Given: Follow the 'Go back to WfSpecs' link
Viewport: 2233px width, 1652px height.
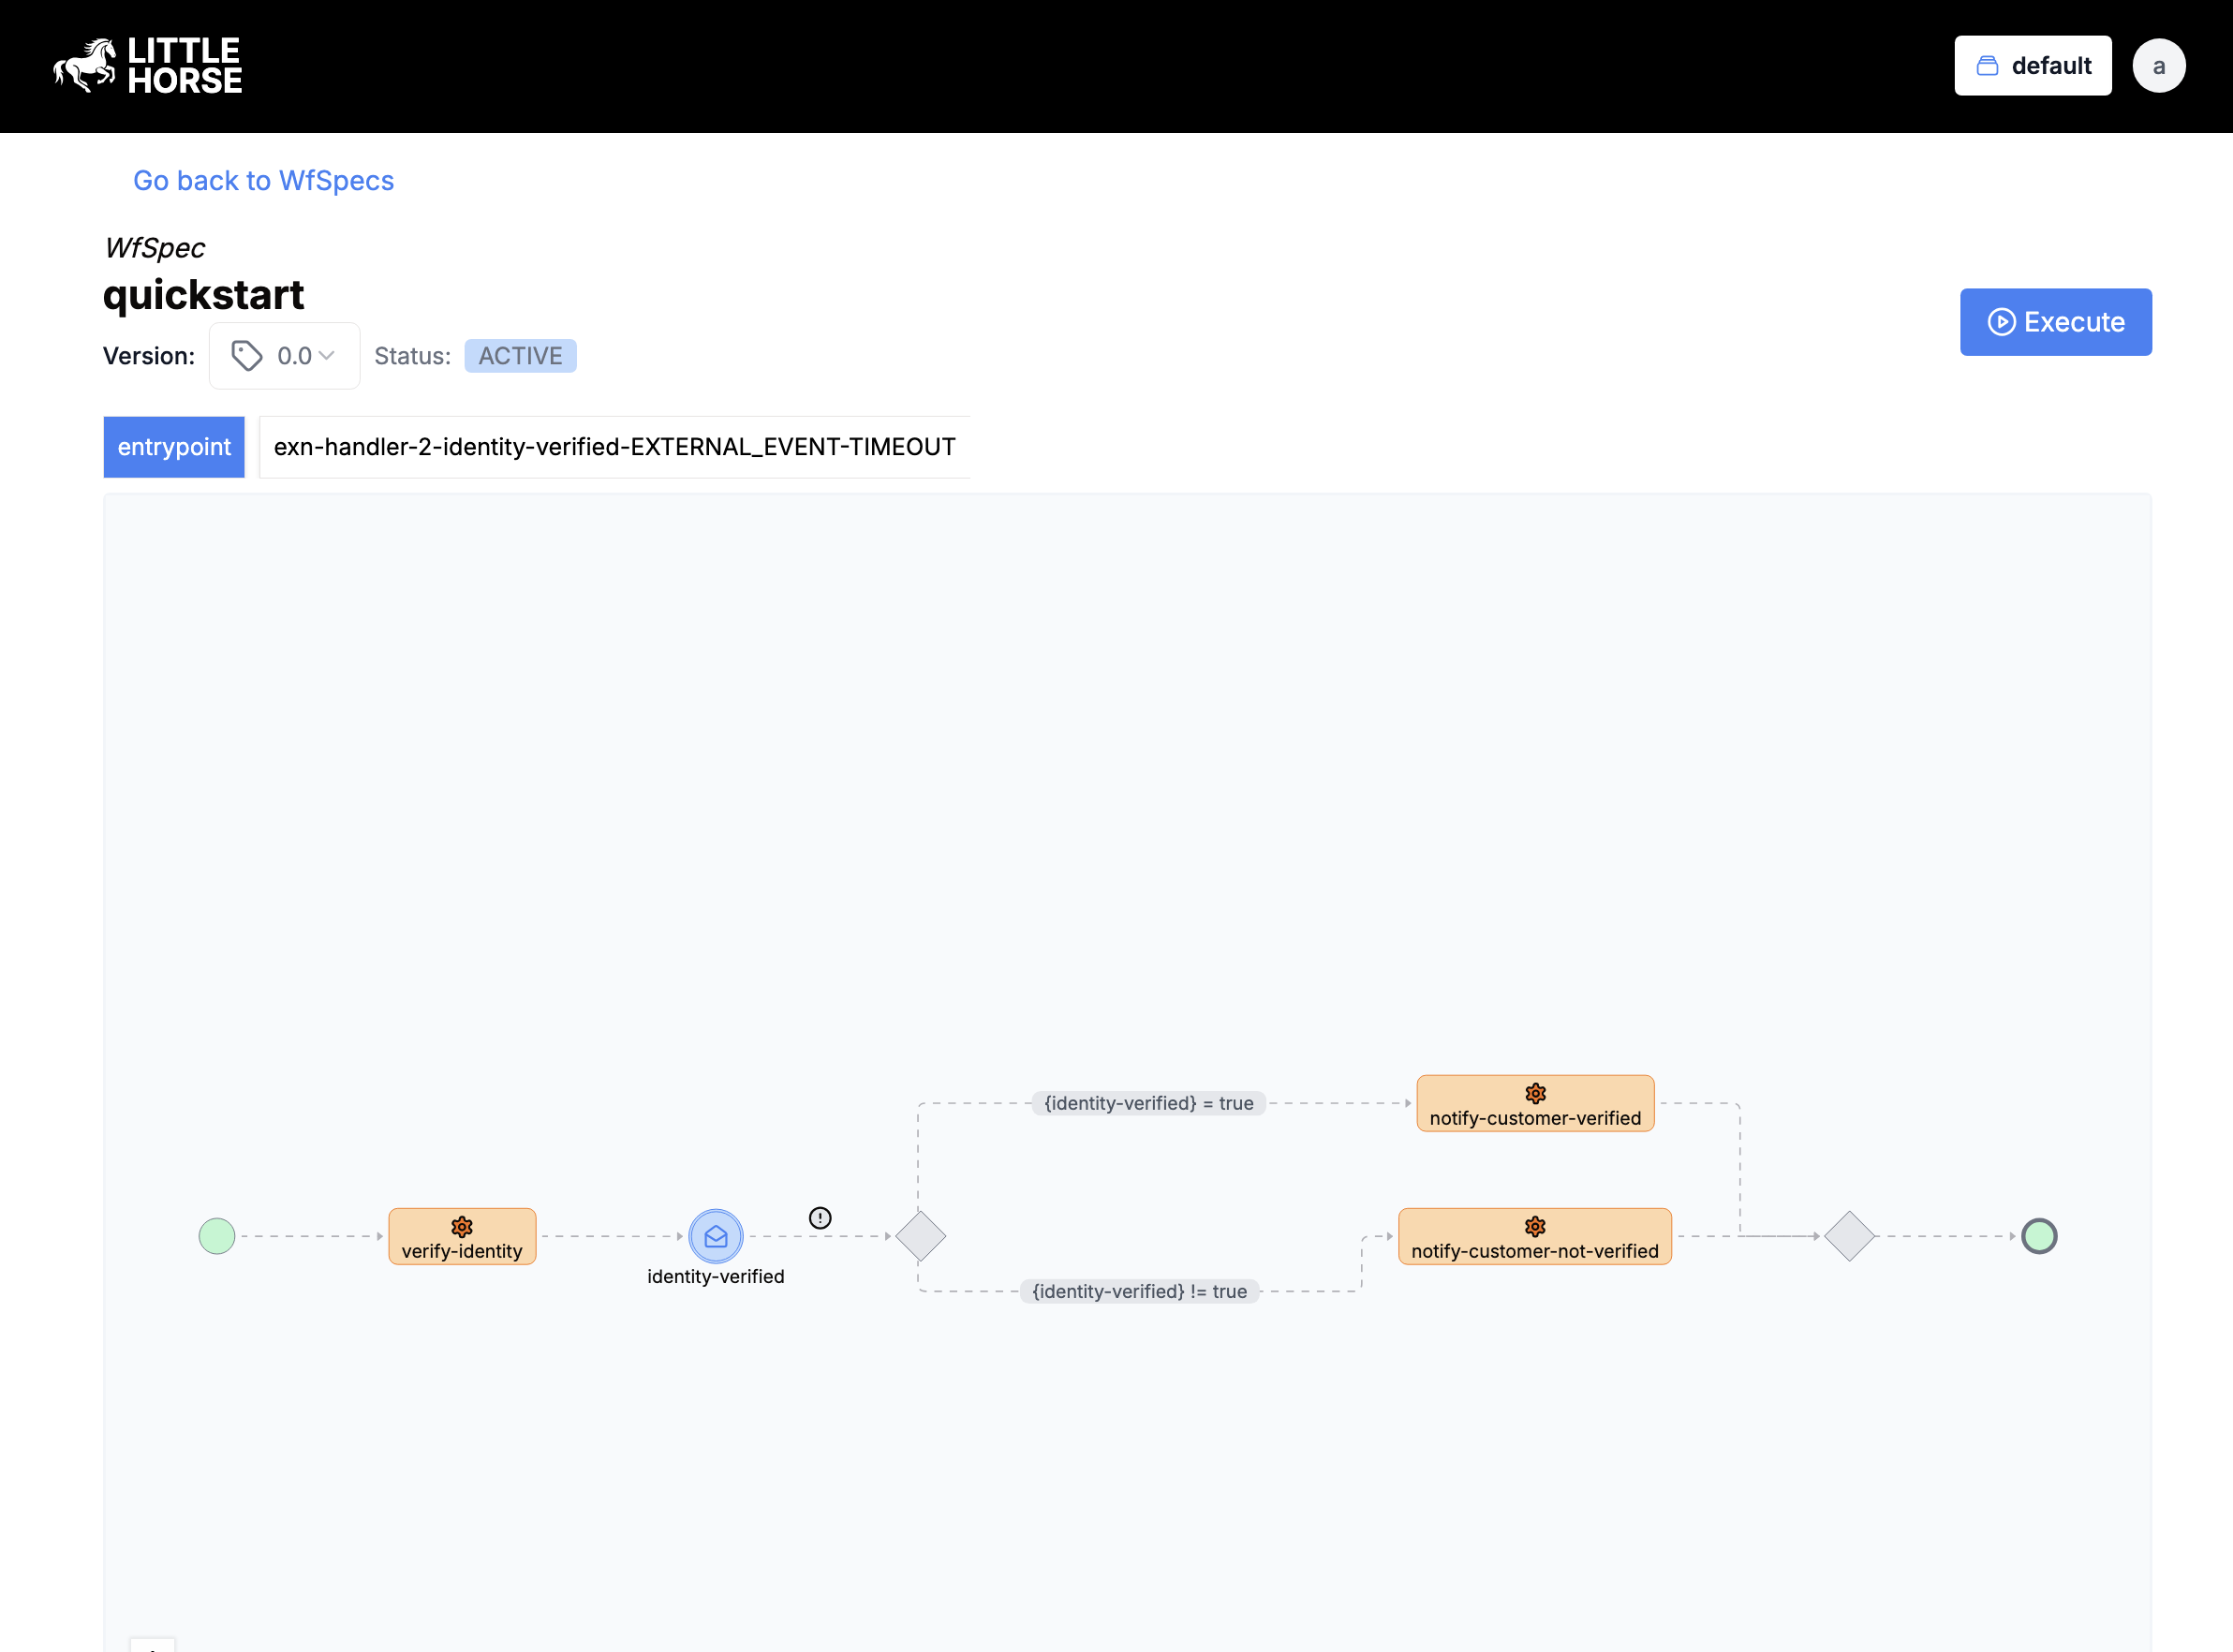Looking at the screenshot, I should pos(263,180).
